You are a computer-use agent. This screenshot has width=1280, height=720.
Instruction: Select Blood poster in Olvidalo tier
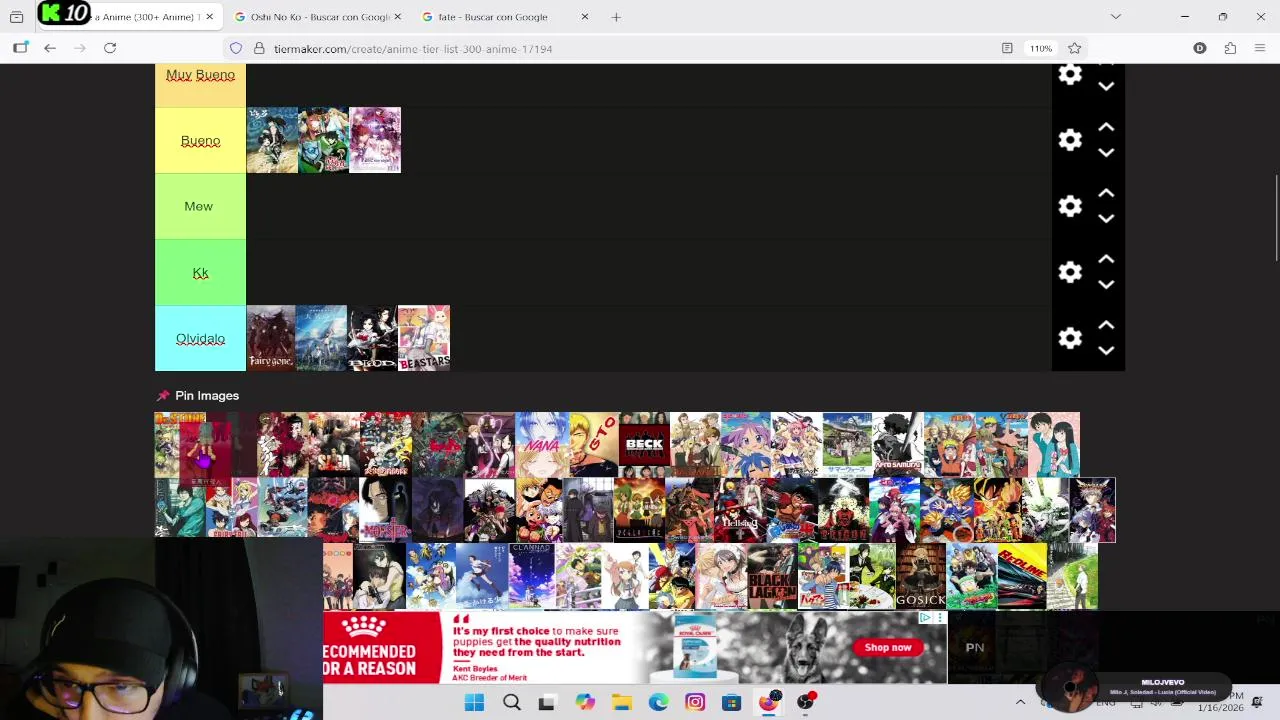(372, 338)
